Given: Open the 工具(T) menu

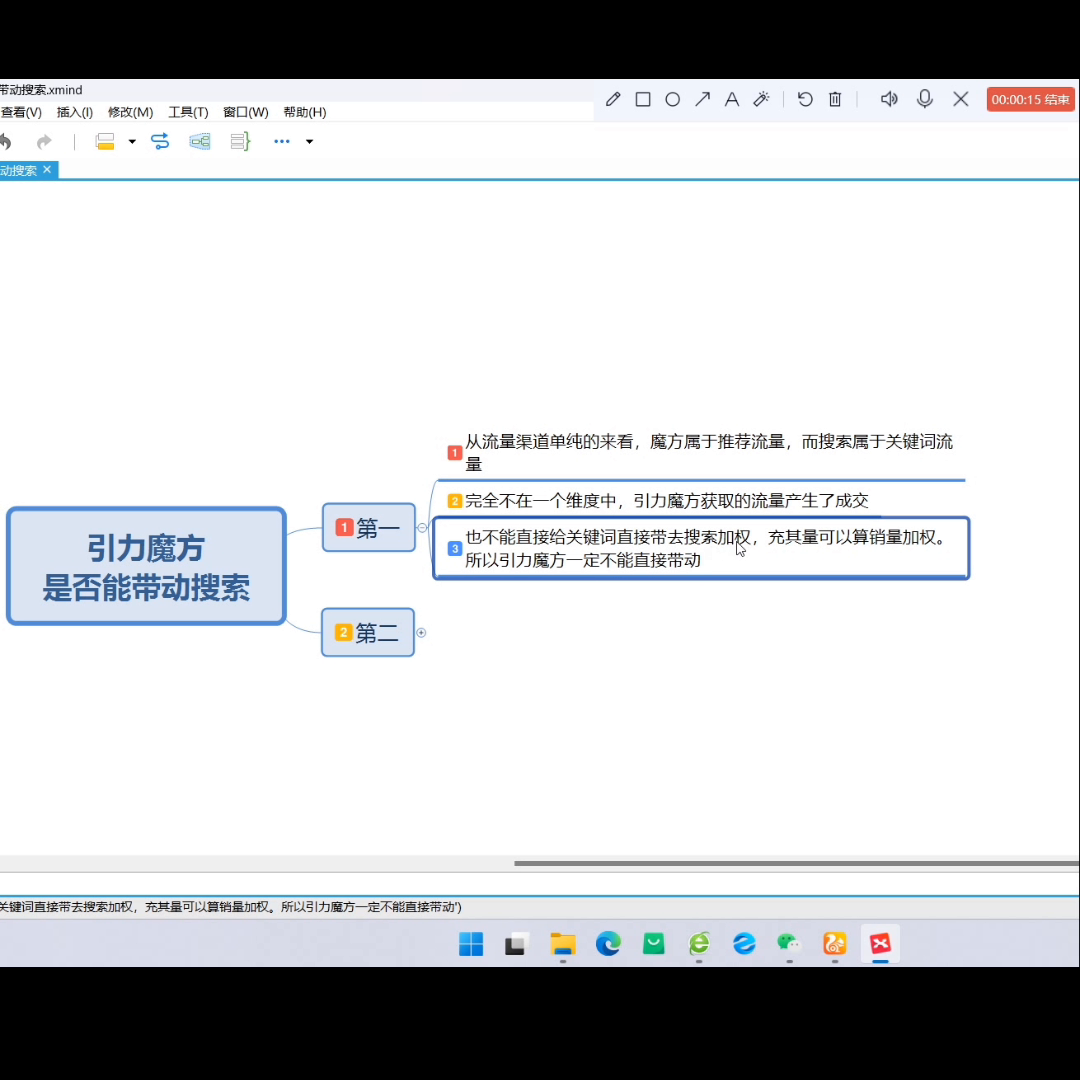Looking at the screenshot, I should click(188, 112).
